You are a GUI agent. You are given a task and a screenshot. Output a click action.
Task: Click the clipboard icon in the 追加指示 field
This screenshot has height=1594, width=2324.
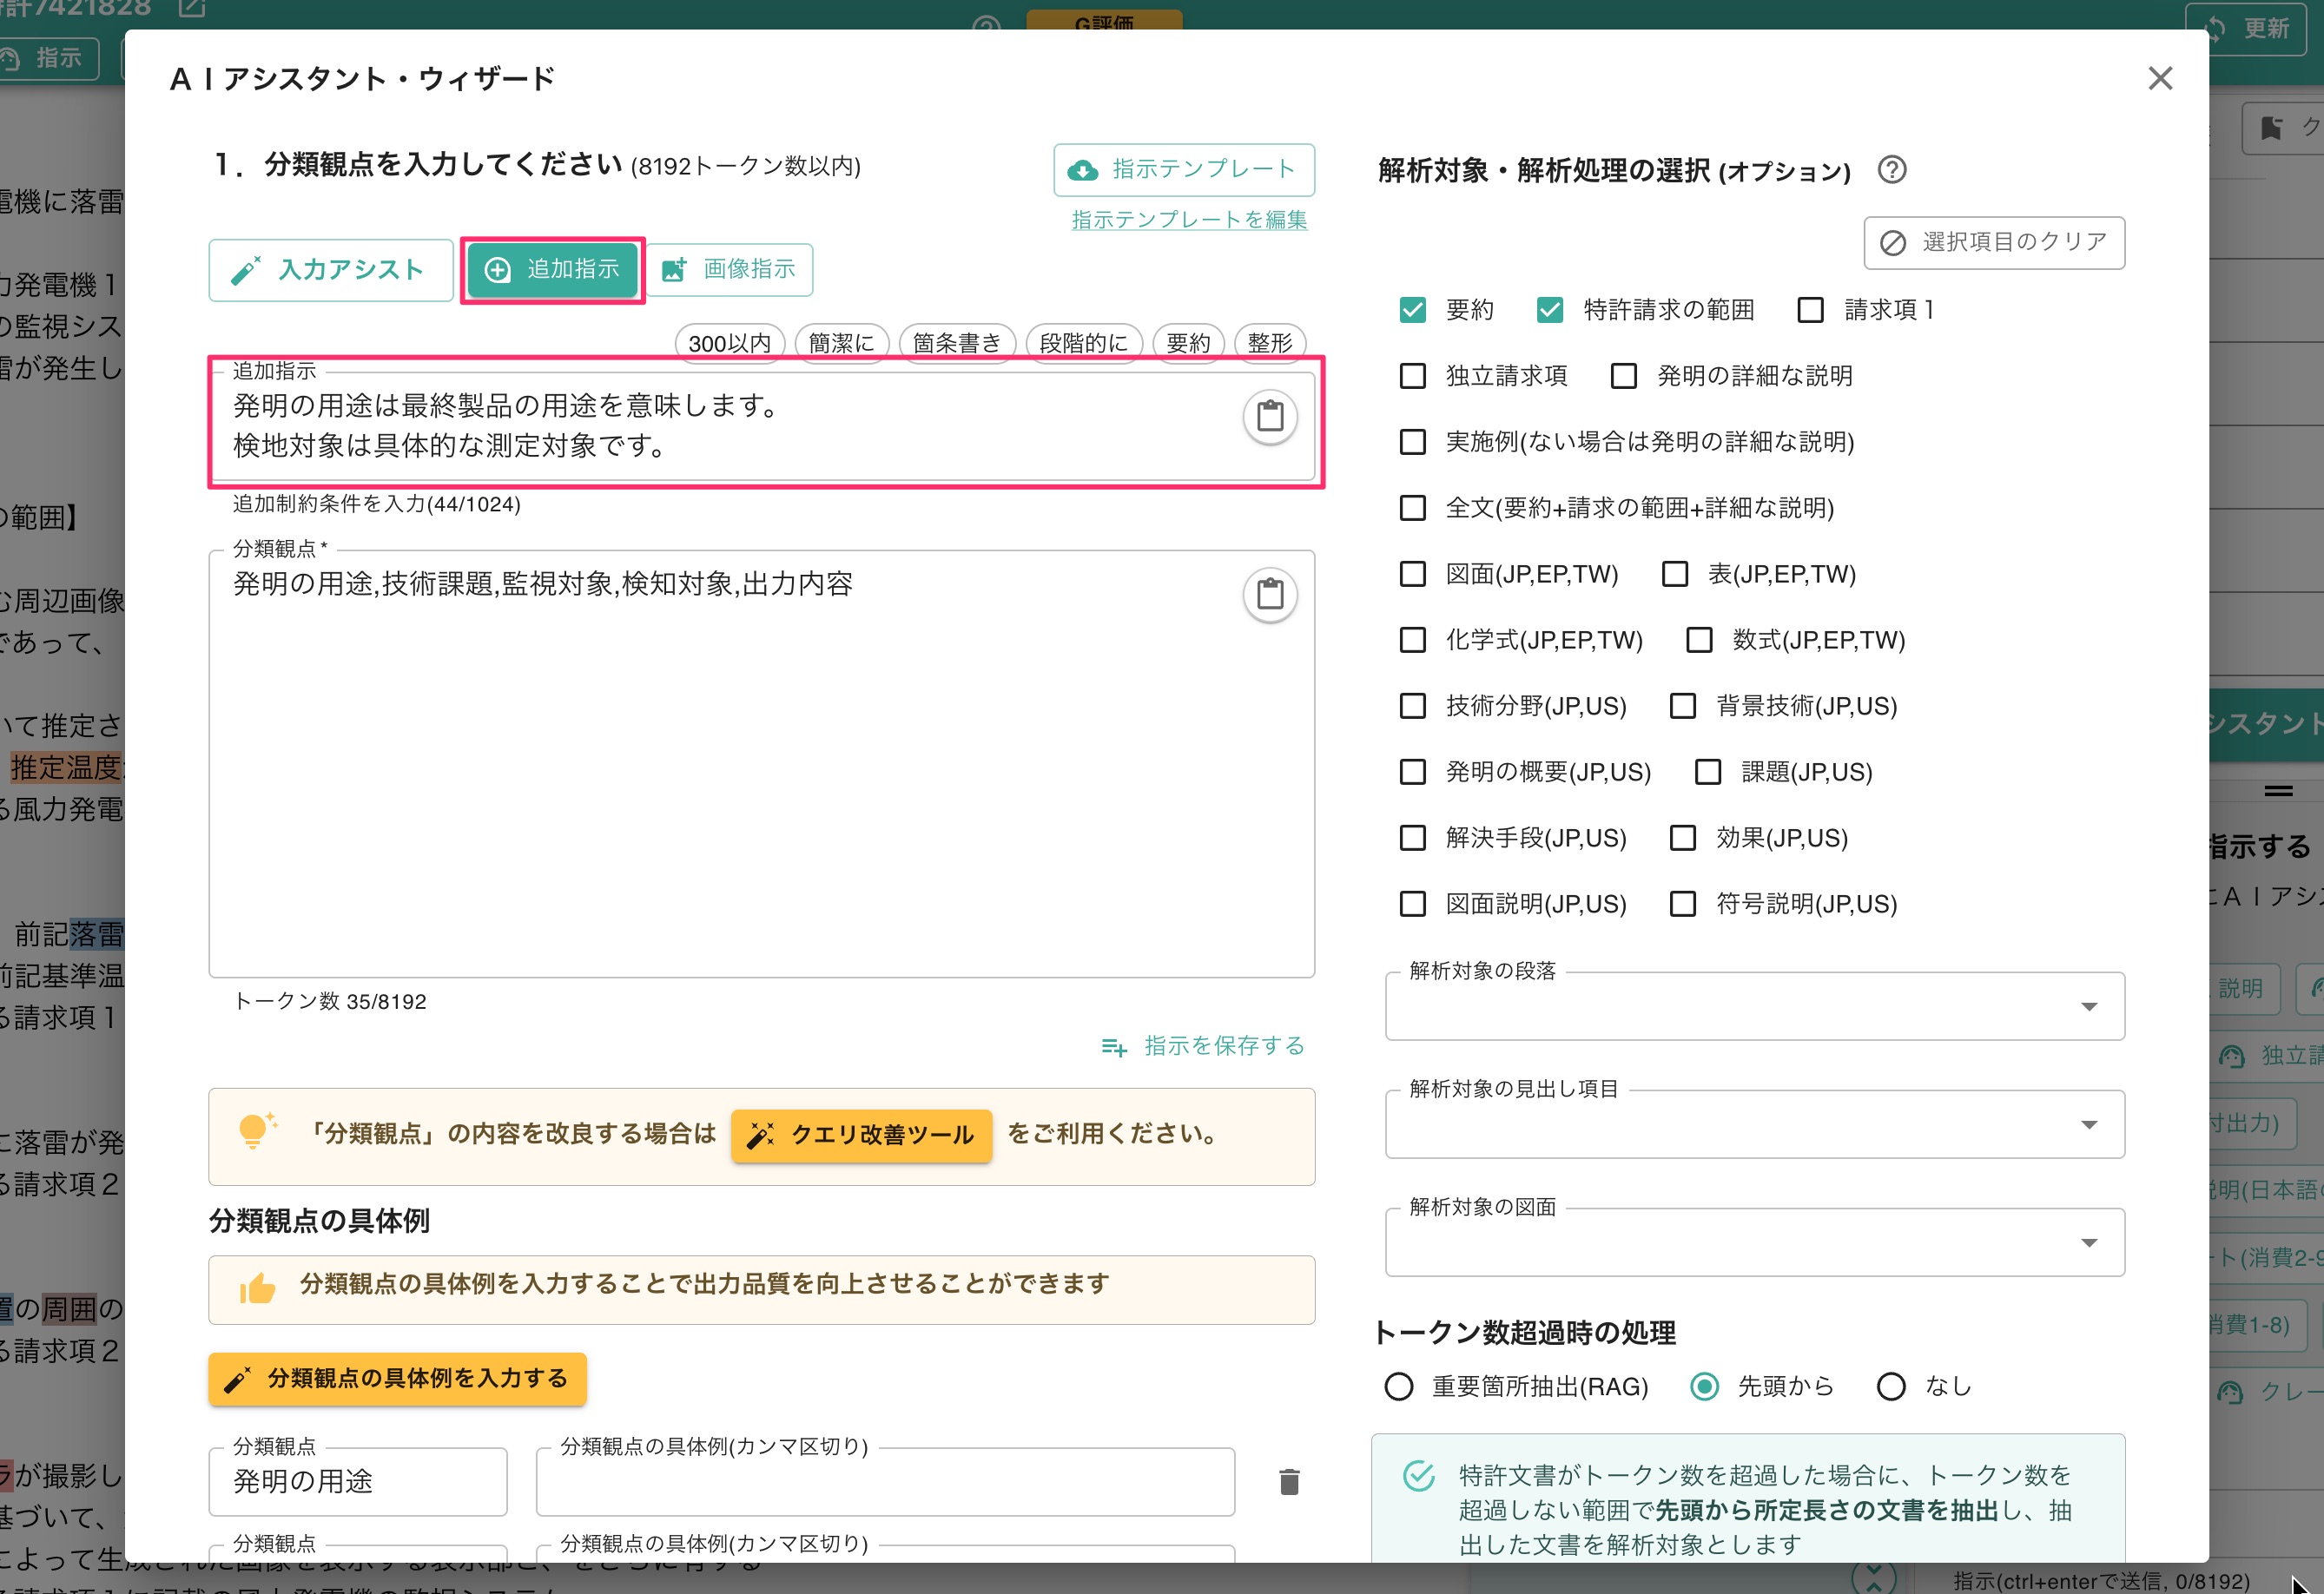(1270, 416)
